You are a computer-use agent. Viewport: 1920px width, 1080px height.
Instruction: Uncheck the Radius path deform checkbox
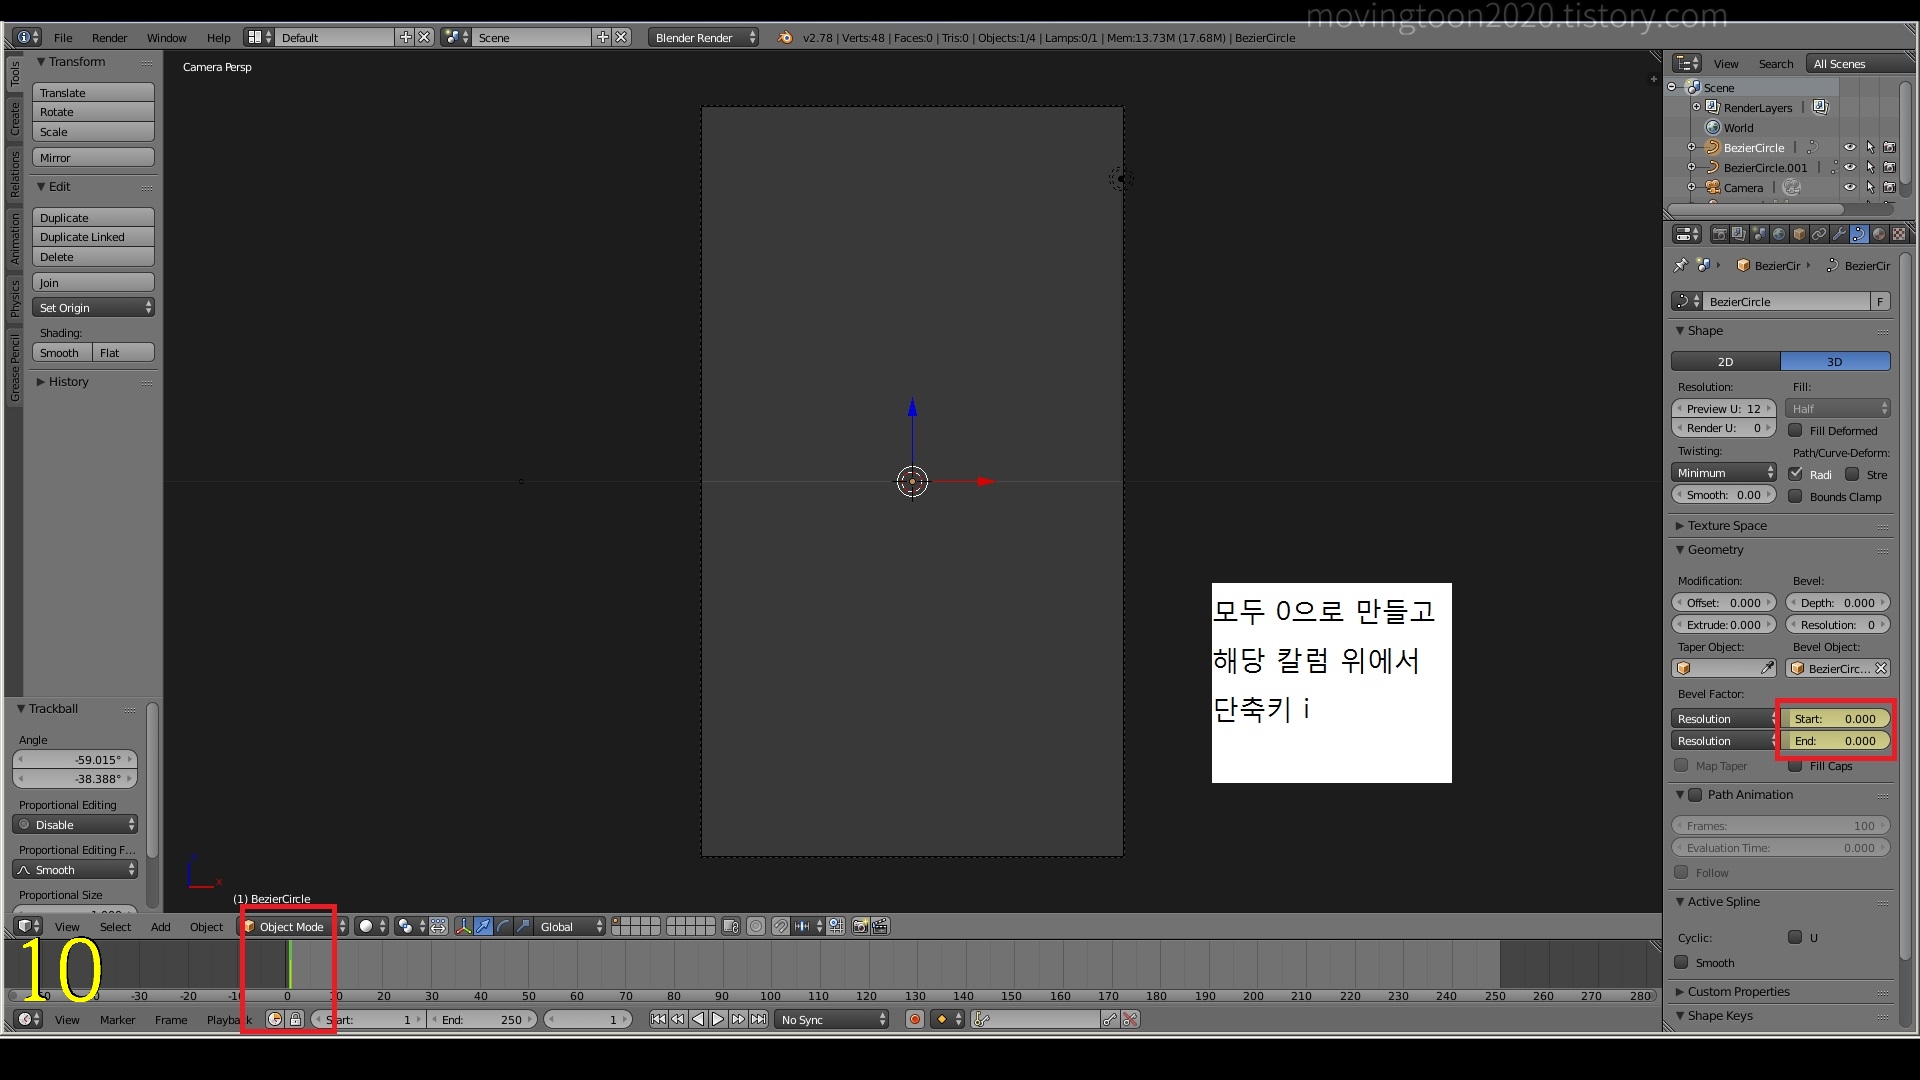coord(1795,474)
